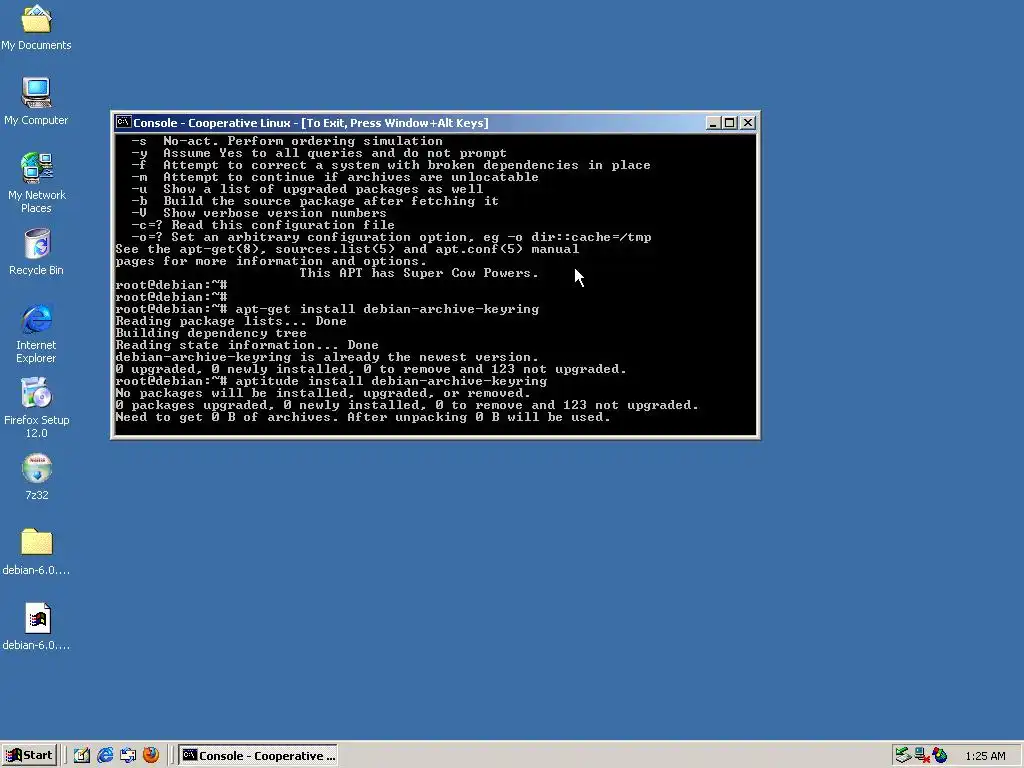The width and height of the screenshot is (1024, 768).
Task: Click Safely Remove Hardware tray icon
Action: 903,756
